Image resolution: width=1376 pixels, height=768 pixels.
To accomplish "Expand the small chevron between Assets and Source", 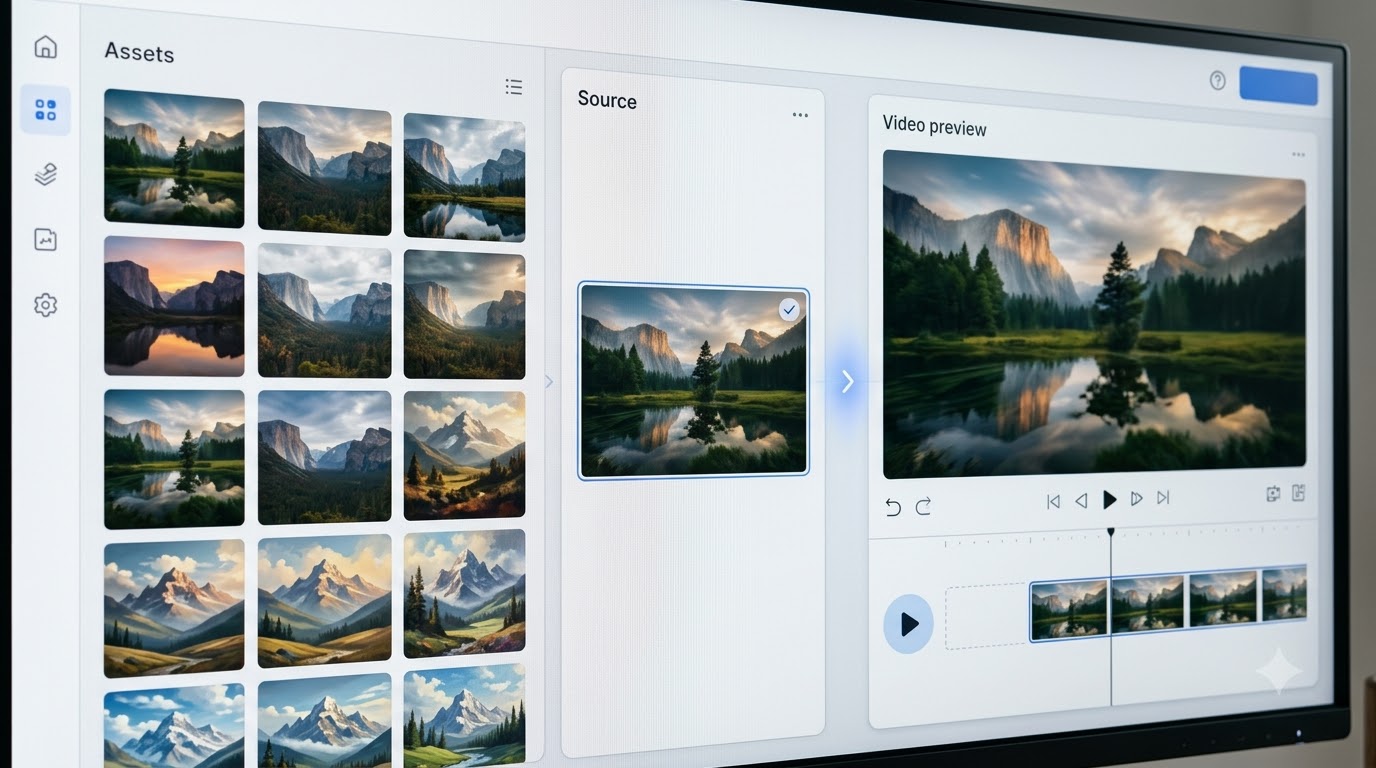I will pyautogui.click(x=548, y=381).
